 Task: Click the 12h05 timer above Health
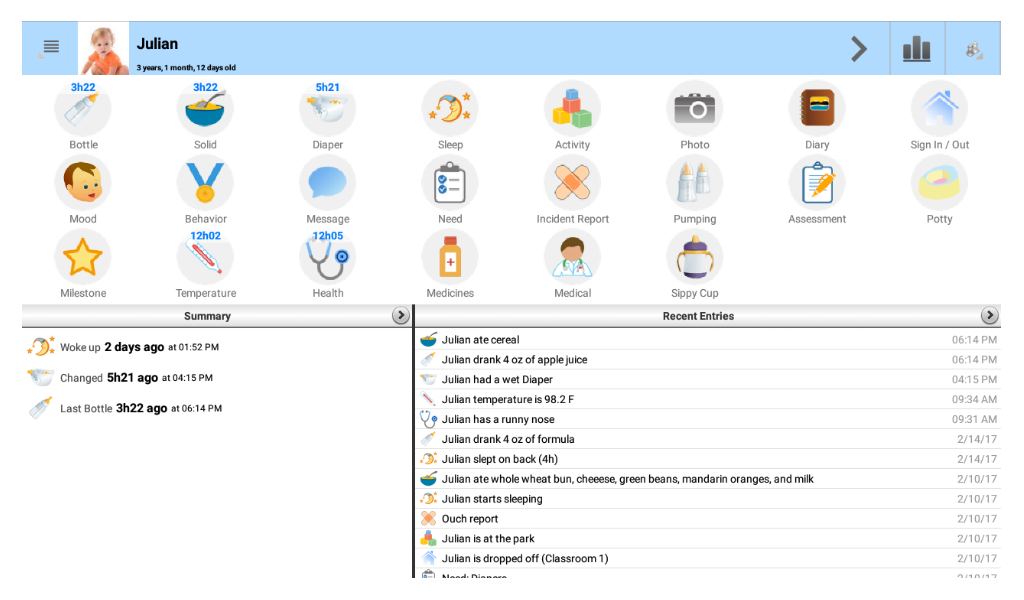327,236
